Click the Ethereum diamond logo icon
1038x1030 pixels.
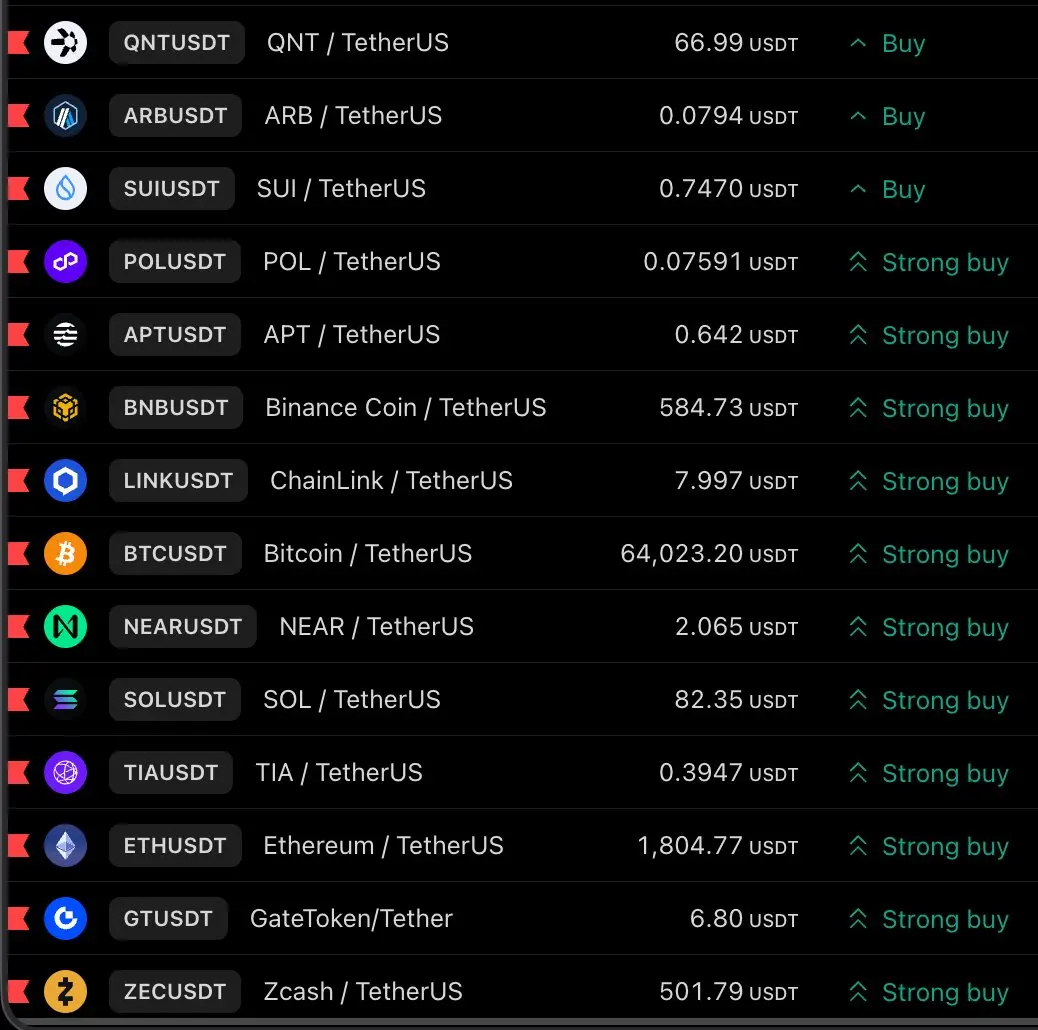coord(65,845)
